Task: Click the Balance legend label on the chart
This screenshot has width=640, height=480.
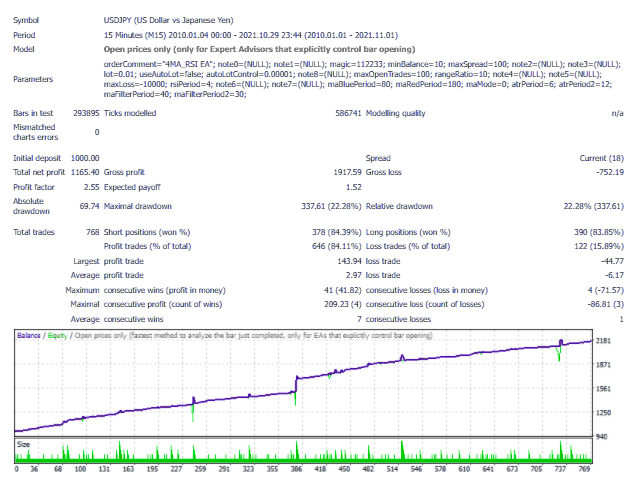Action: (x=29, y=336)
